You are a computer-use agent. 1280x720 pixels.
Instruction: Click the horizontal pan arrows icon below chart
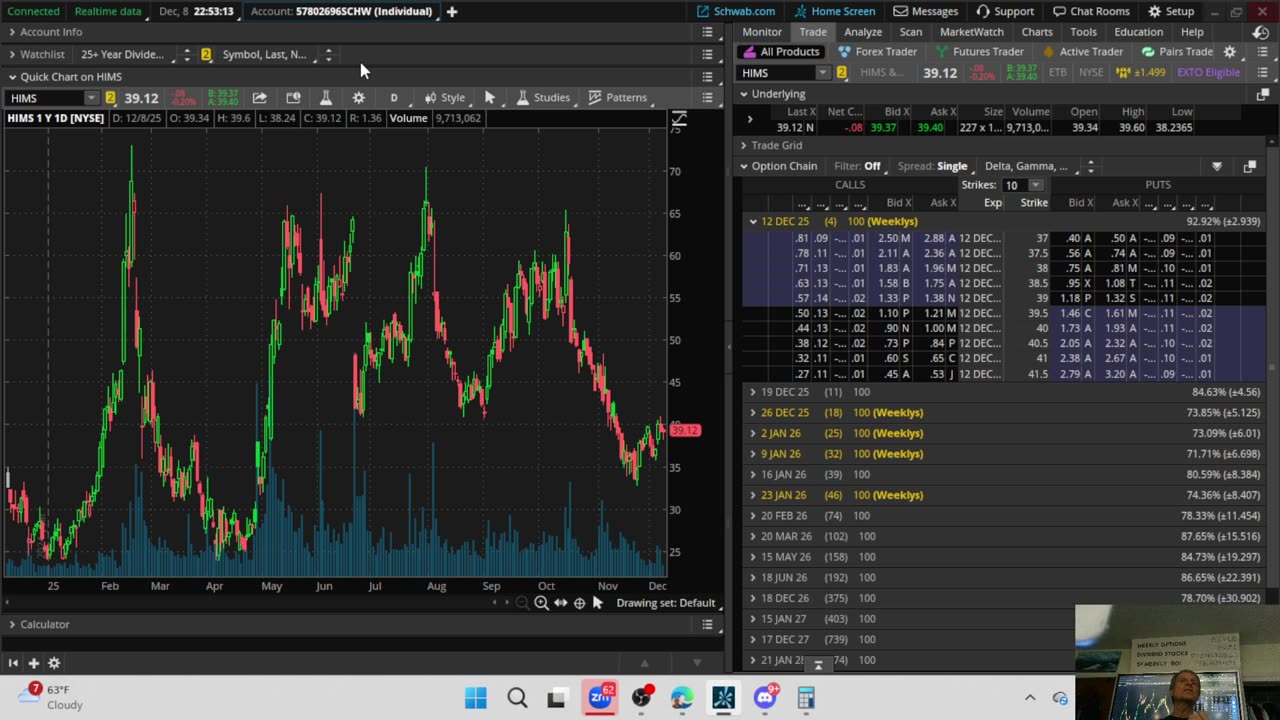[560, 603]
